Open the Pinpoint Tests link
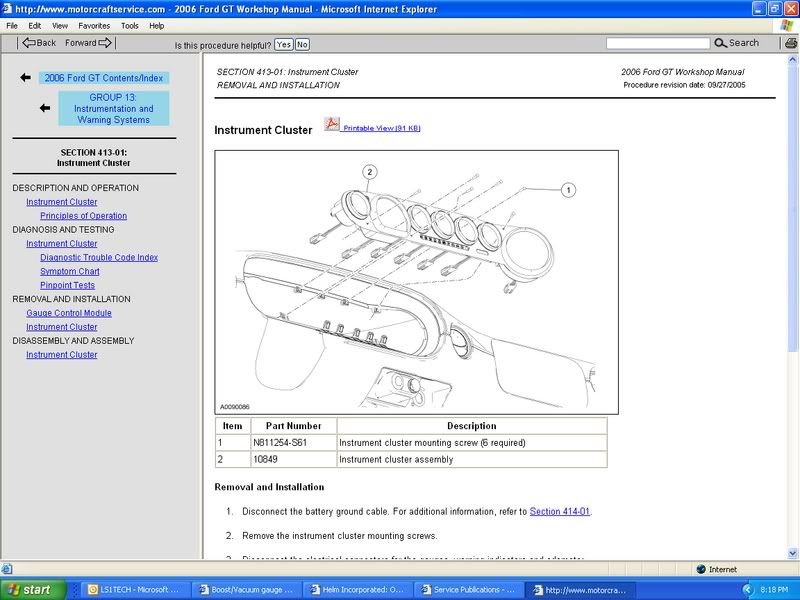Viewport: 800px width, 600px height. point(67,285)
